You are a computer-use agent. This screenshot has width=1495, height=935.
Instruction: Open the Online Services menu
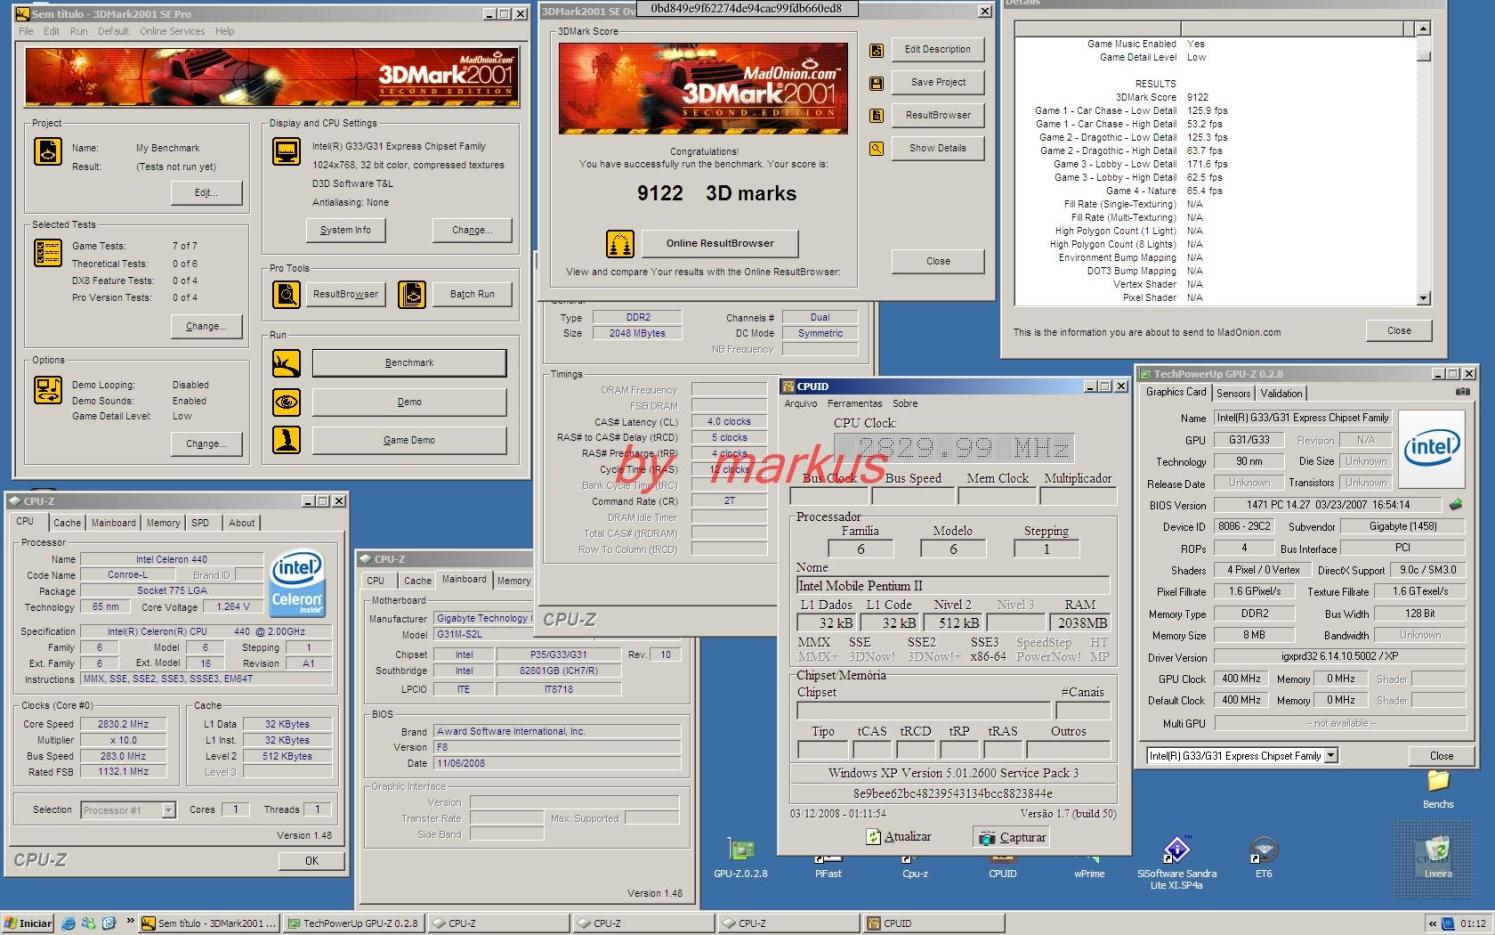tap(172, 32)
